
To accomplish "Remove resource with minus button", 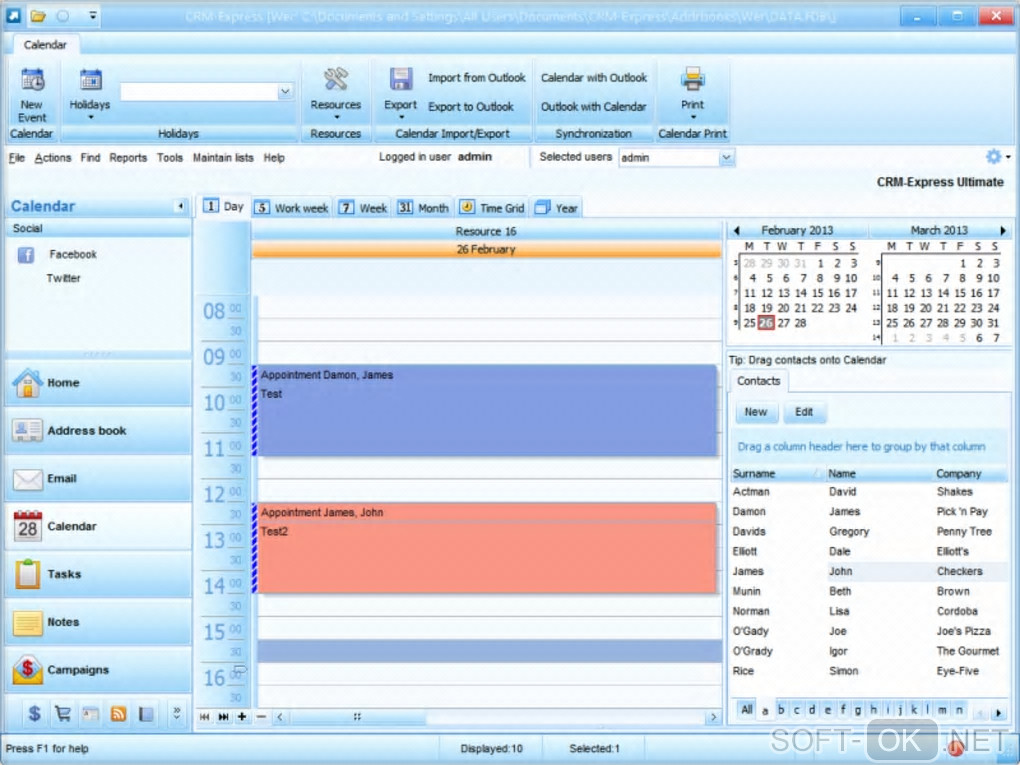I will [x=261, y=717].
